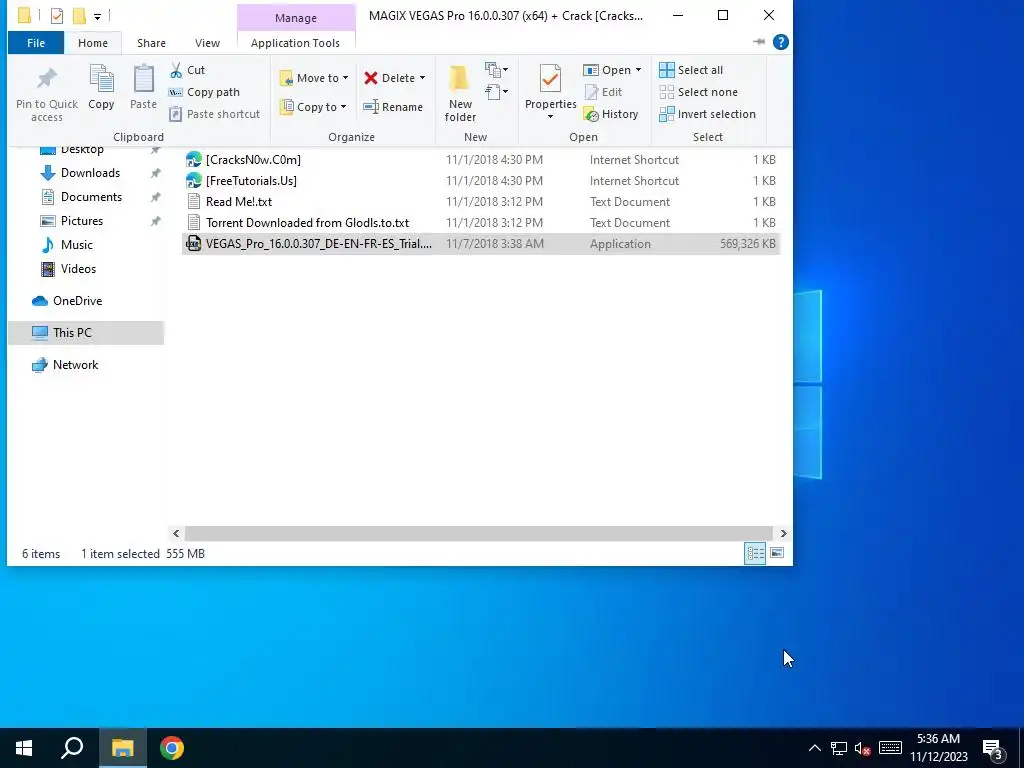Open Music in the navigation pane
Screen dimensions: 1024x768
(76, 245)
